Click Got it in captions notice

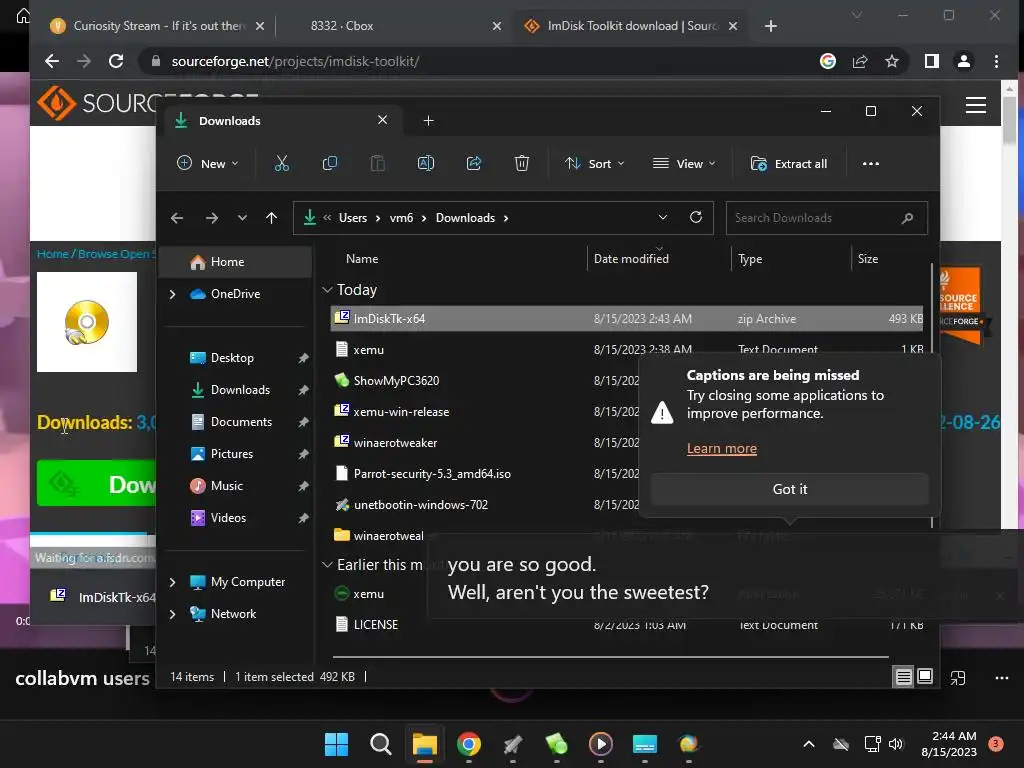click(790, 489)
